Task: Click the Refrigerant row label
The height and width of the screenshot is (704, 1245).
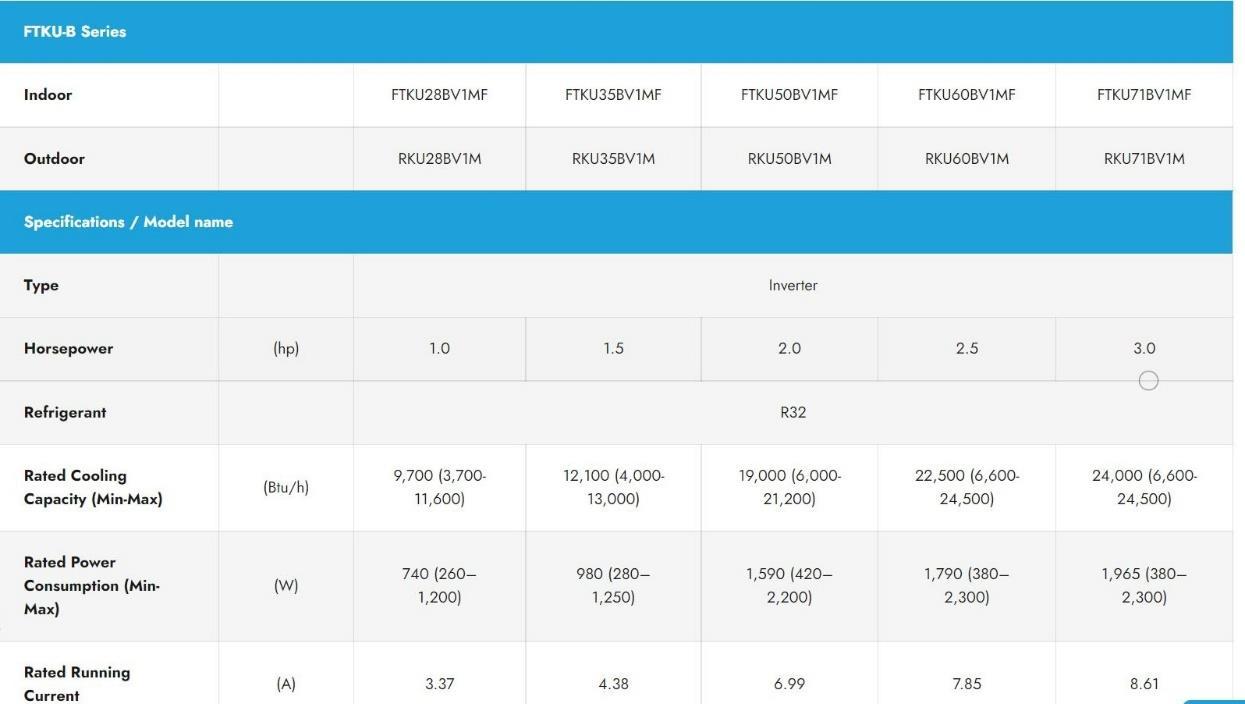Action: [x=65, y=413]
